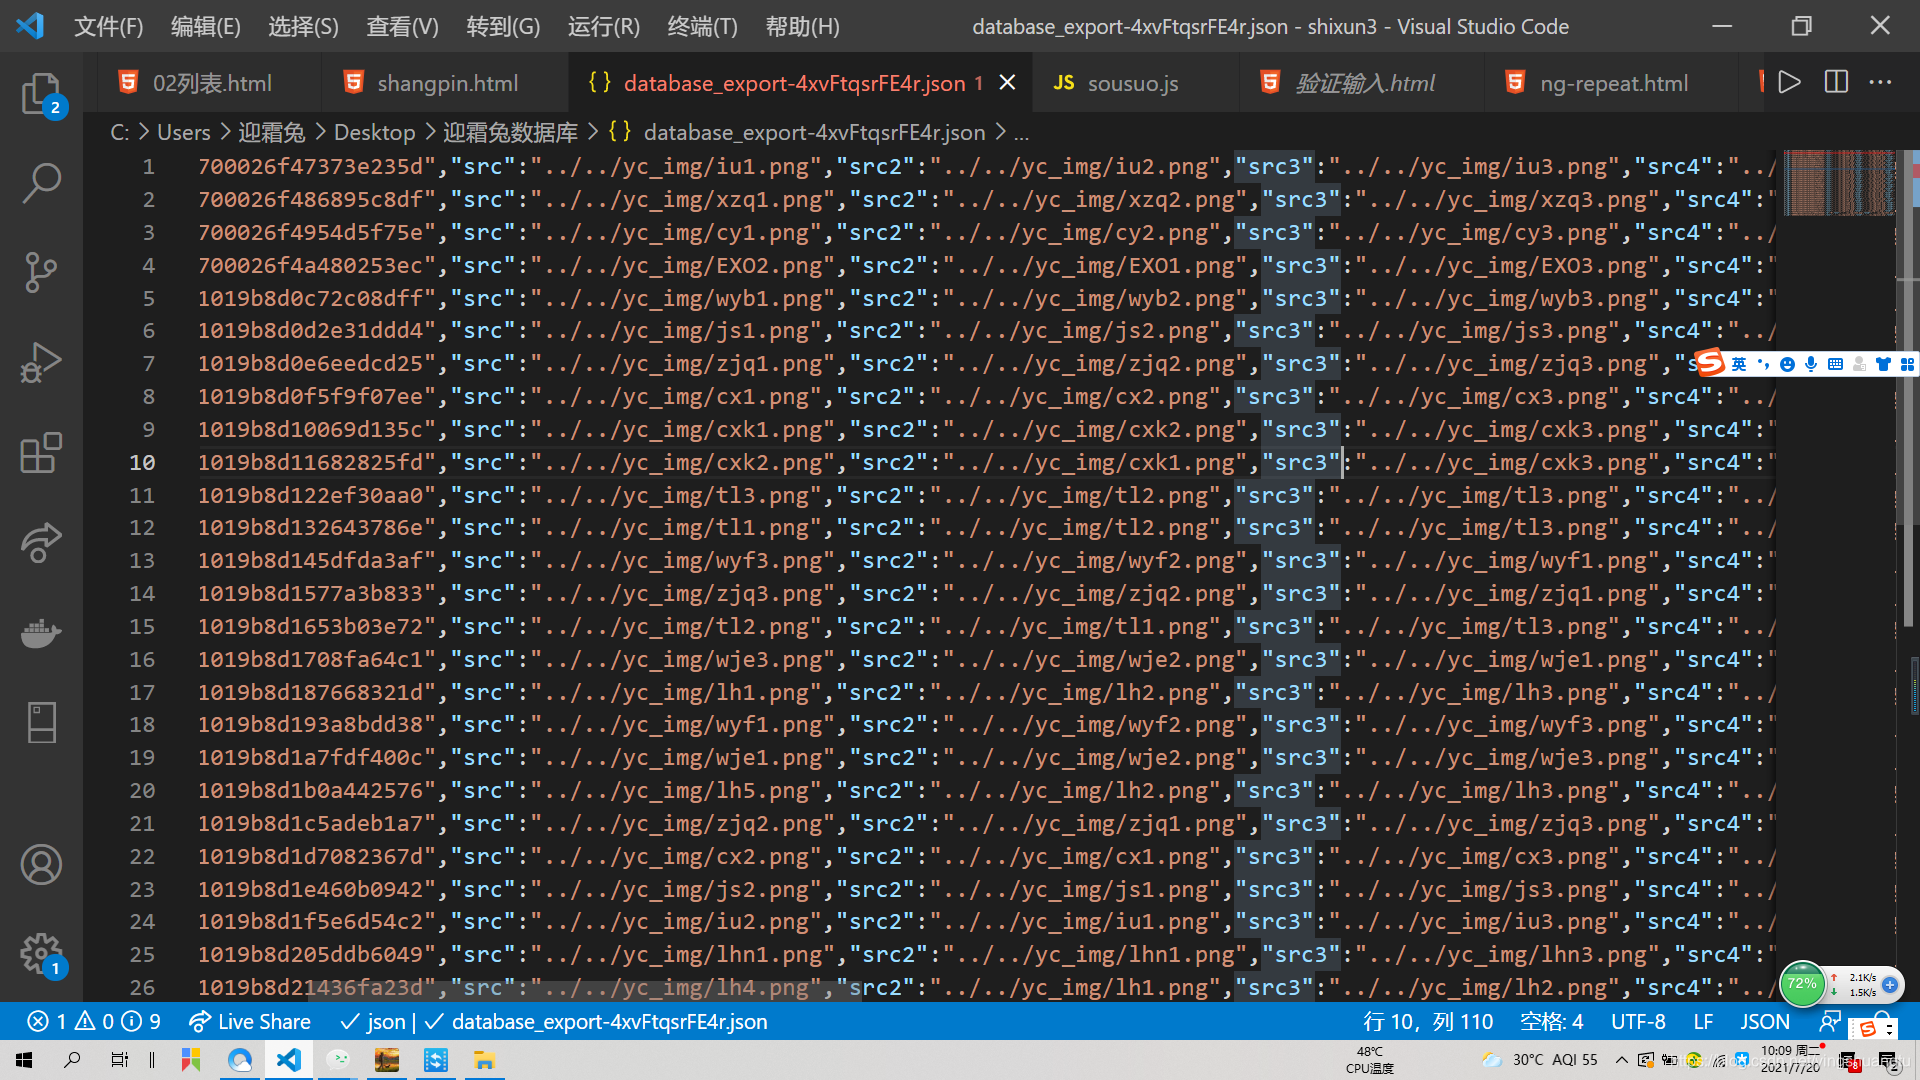
Task: Expand the 迎霜兔数据库 breadcrumb segment
Action: click(x=510, y=133)
